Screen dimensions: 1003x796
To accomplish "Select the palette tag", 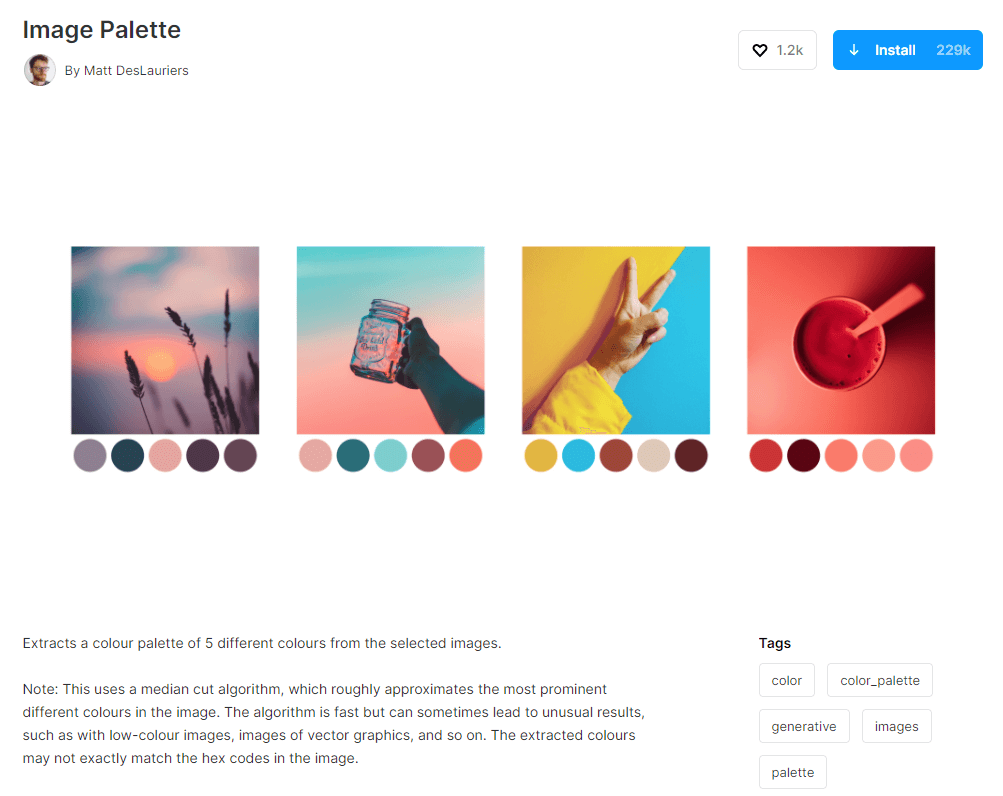I will (793, 772).
